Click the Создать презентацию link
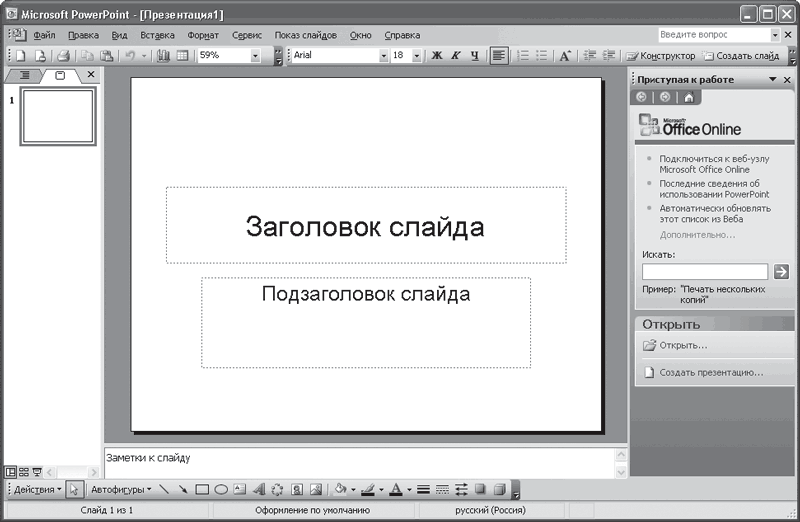Image resolution: width=800 pixels, height=522 pixels. pyautogui.click(x=710, y=373)
